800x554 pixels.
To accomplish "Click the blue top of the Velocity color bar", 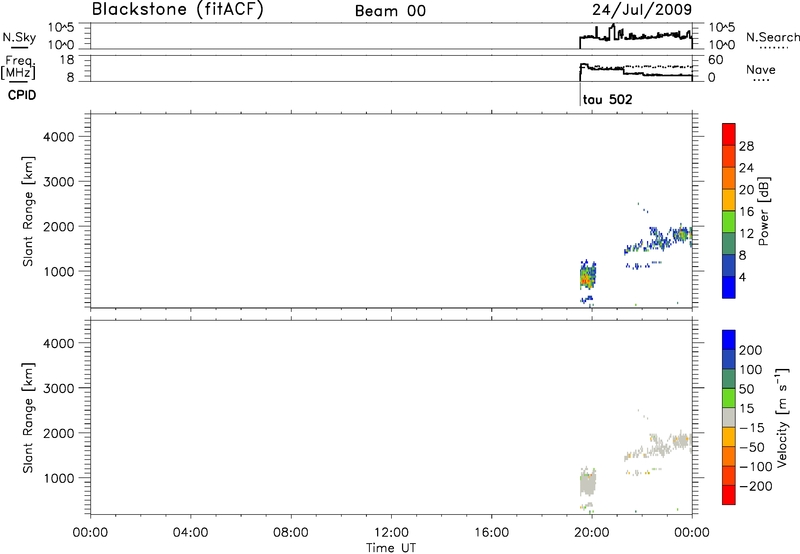I will point(729,340).
